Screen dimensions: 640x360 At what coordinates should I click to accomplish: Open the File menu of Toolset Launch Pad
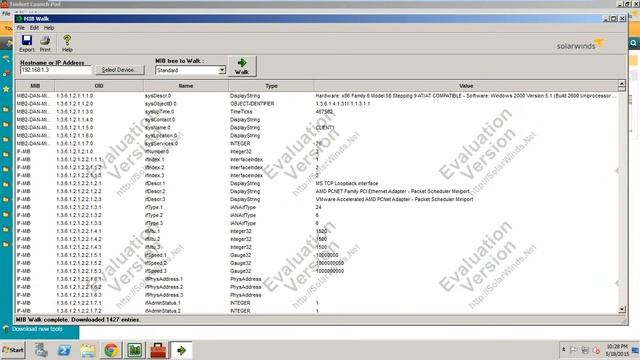(6, 13)
